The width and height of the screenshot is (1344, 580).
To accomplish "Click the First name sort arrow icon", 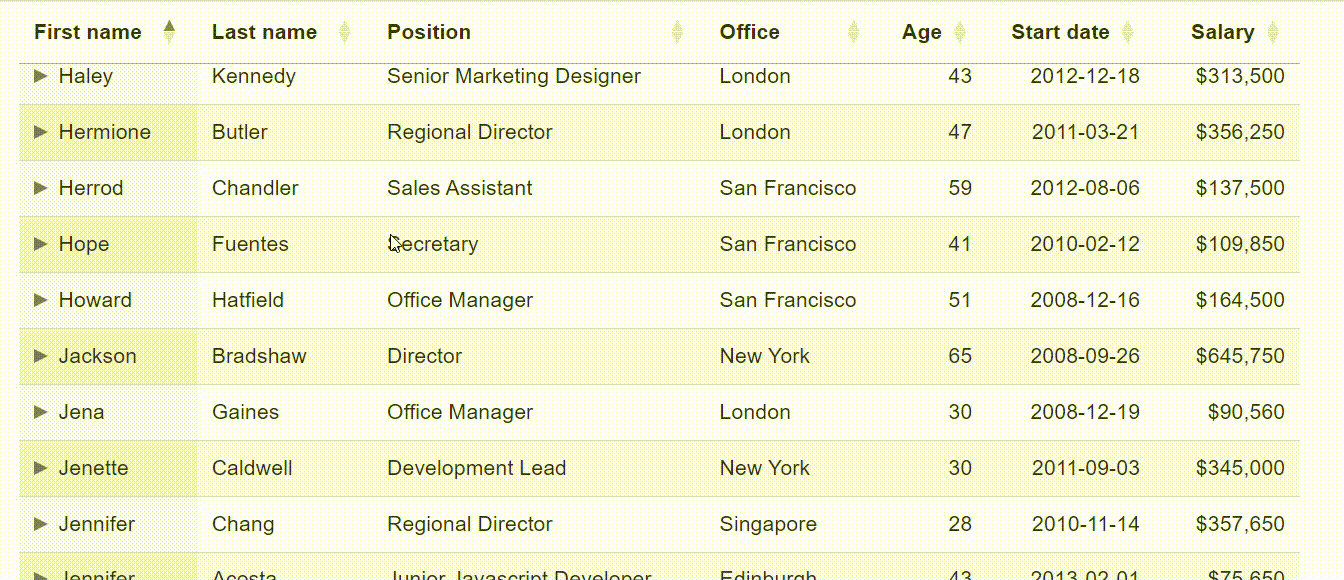I will pyautogui.click(x=169, y=32).
